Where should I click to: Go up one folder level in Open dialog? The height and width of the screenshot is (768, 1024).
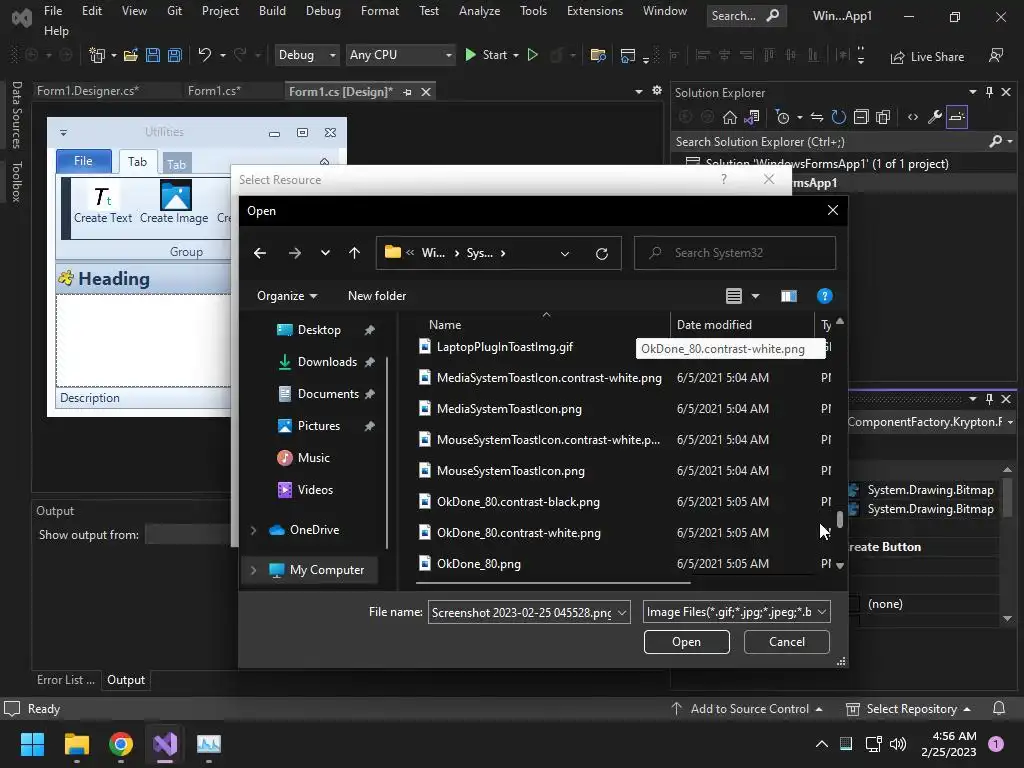pos(355,253)
